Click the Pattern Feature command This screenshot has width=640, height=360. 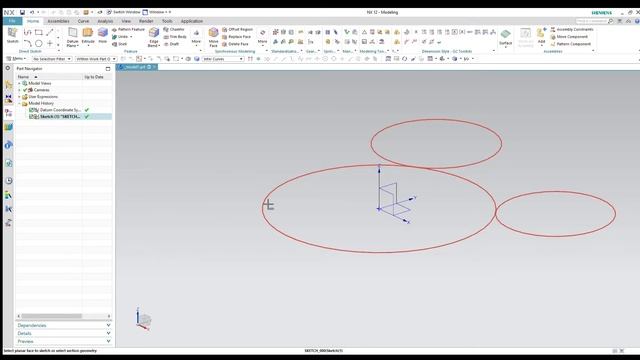128,29
